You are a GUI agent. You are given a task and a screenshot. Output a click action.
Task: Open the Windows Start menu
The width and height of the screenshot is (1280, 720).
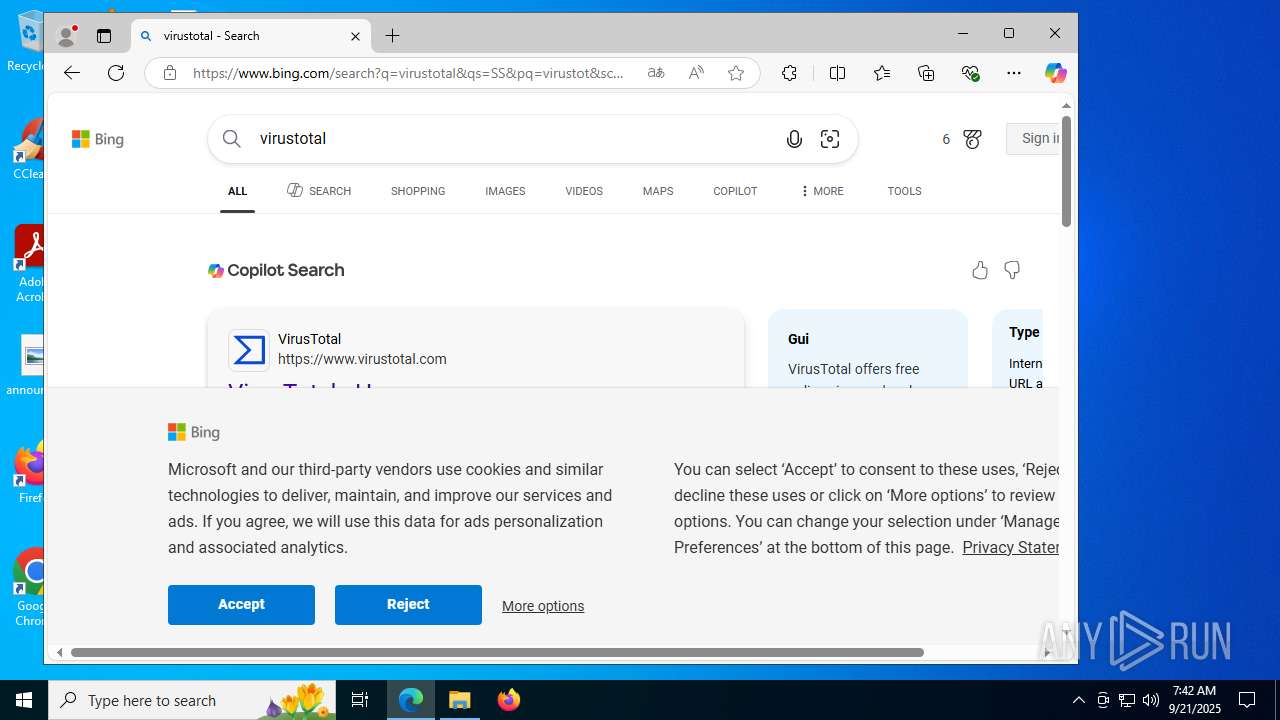pos(24,700)
